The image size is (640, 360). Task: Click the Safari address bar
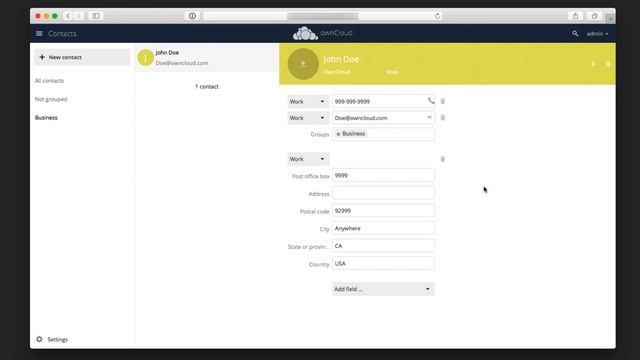point(323,16)
